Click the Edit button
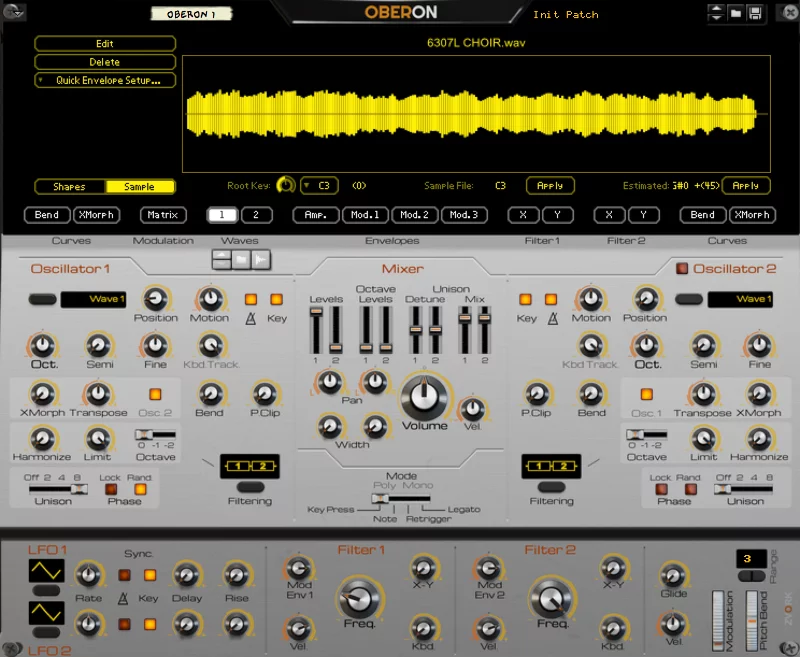800x657 pixels. click(105, 43)
